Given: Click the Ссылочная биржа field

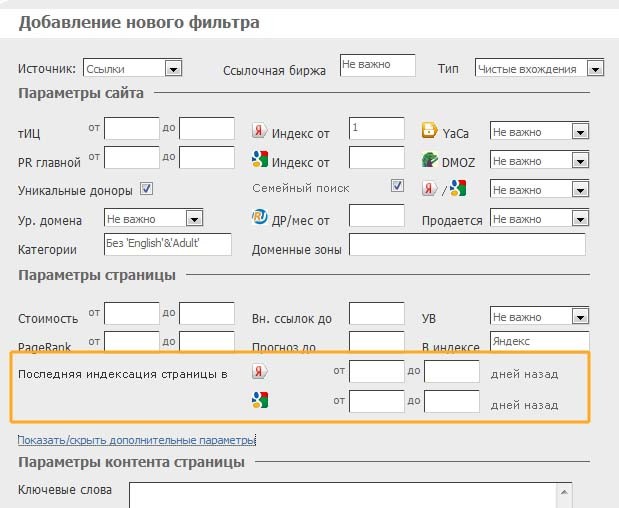Looking at the screenshot, I should (x=377, y=65).
